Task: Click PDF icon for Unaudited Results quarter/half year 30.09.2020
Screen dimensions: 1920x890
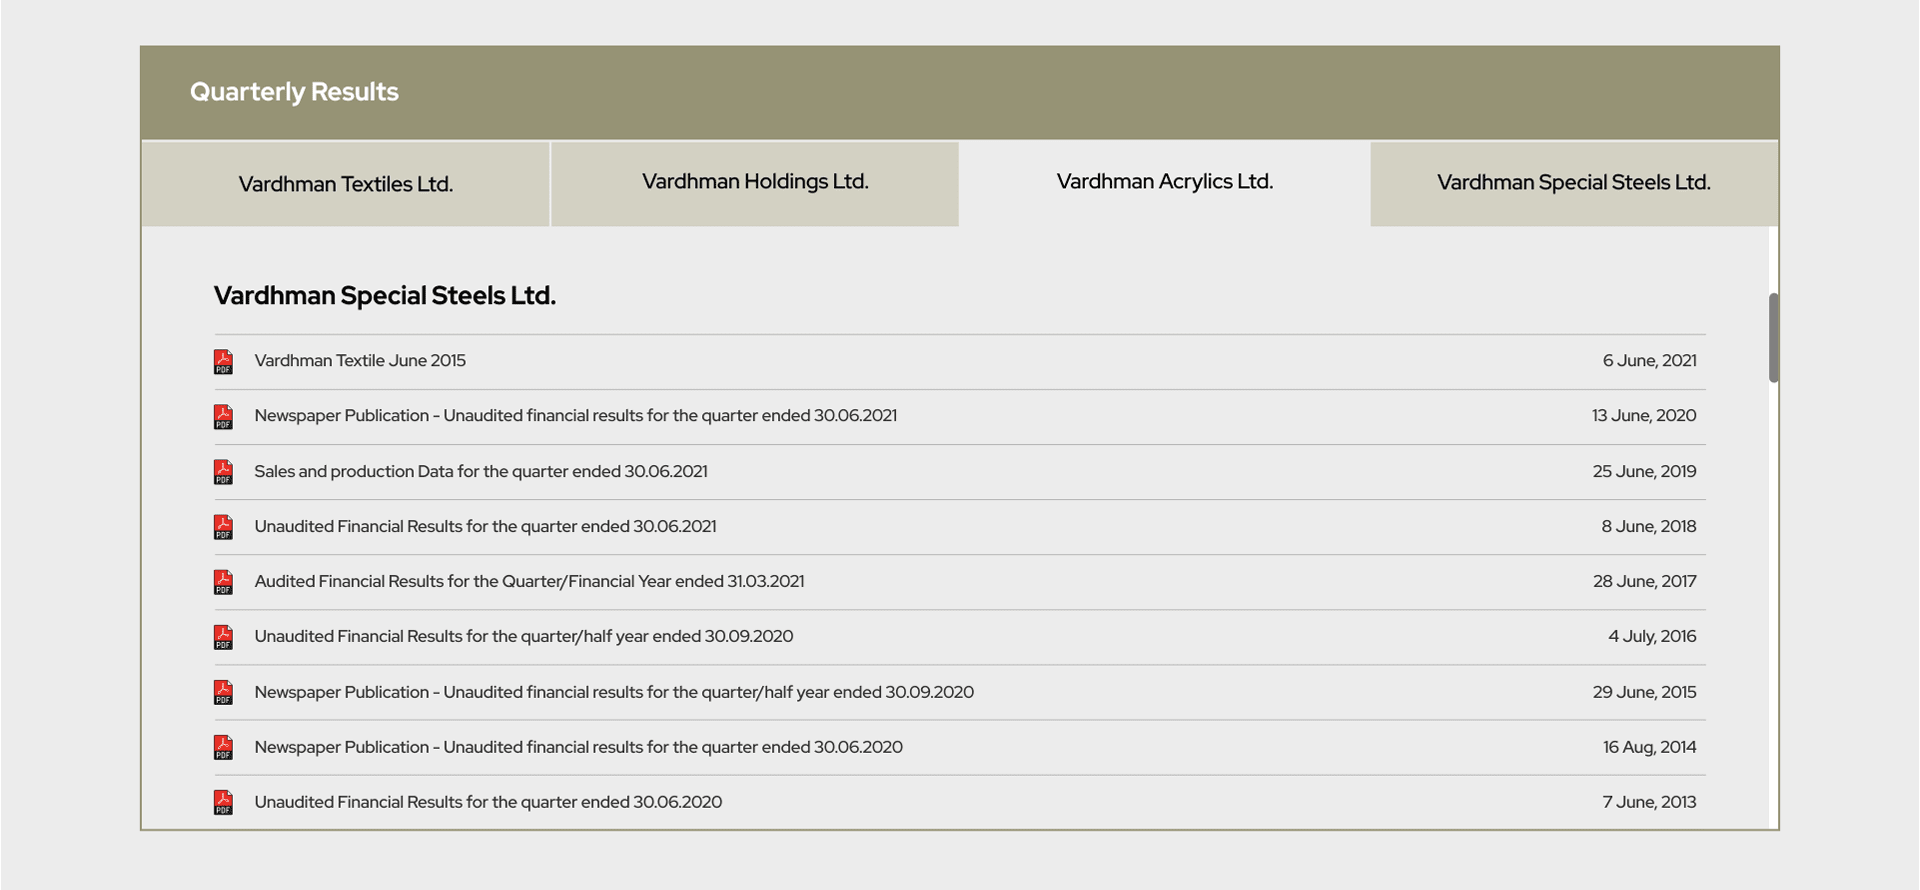Action: point(223,637)
